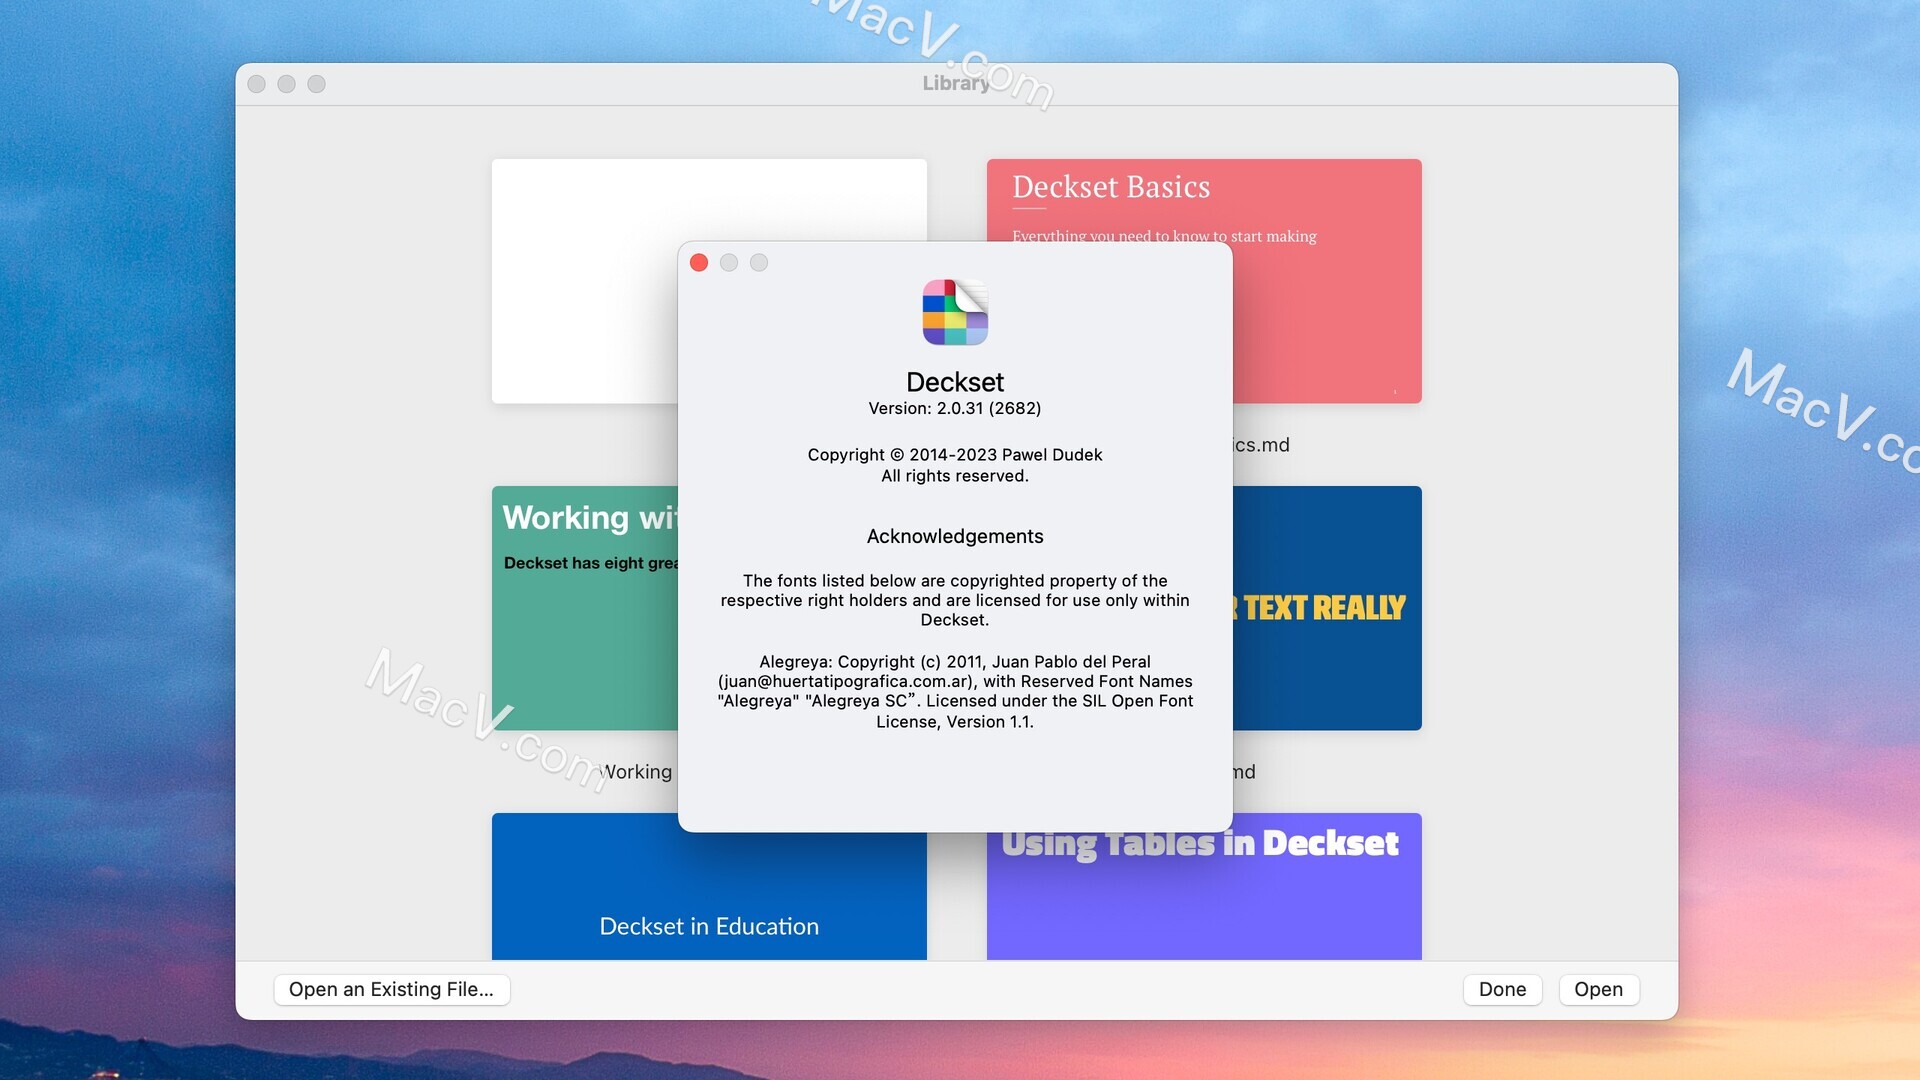Click the Library window title
1920x1080 pixels.
[956, 83]
